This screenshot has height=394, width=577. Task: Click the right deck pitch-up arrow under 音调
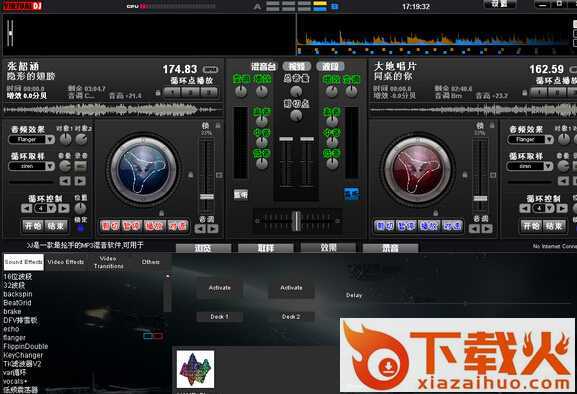click(487, 229)
